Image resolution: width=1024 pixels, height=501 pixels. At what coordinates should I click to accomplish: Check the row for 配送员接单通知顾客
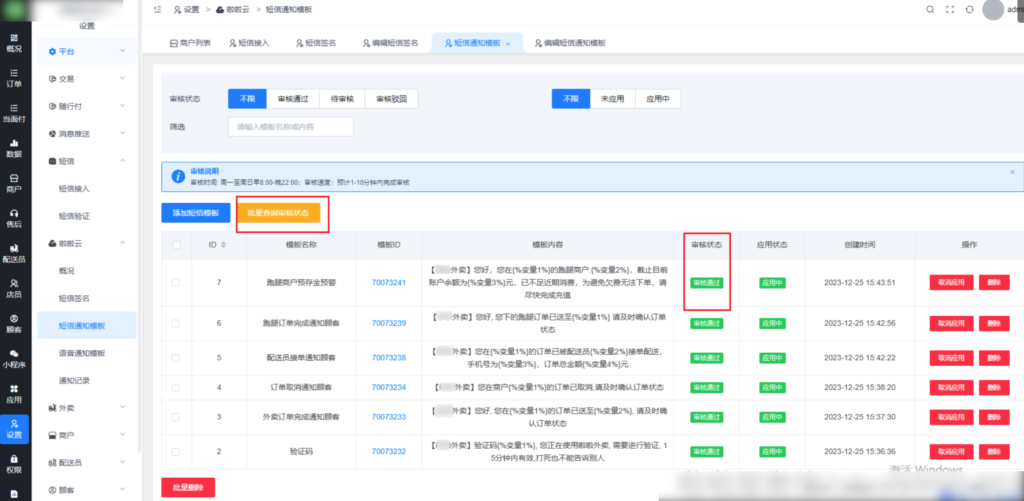click(x=176, y=358)
